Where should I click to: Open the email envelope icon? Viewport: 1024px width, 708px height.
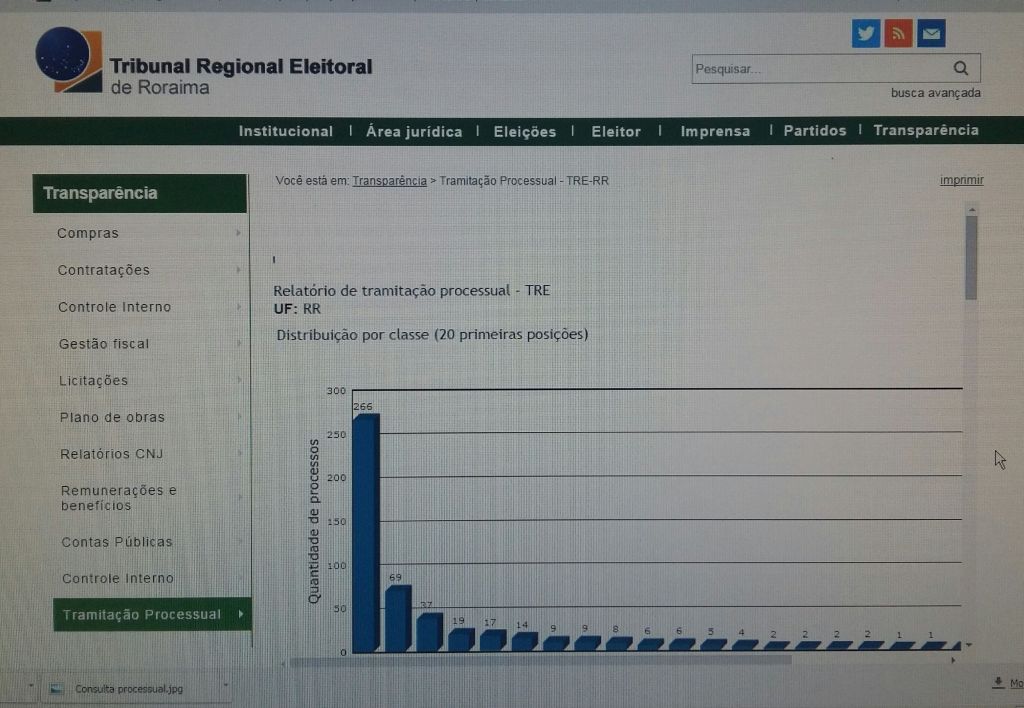931,34
